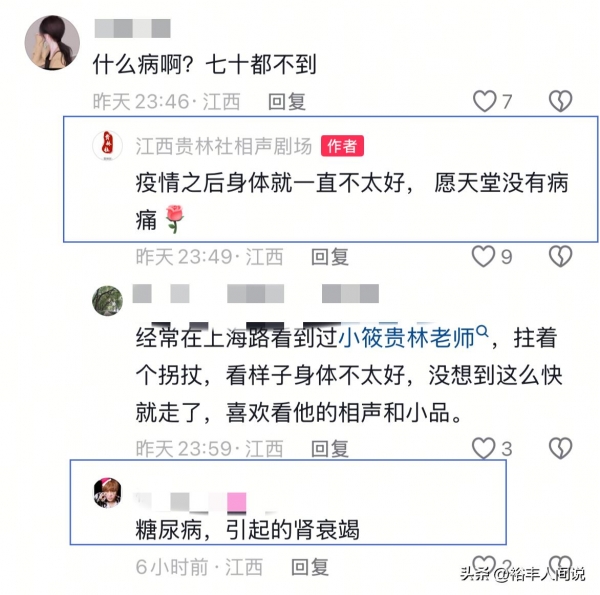Like the 23:59 comment with 3 likes
The image size is (600, 595).
click(484, 448)
